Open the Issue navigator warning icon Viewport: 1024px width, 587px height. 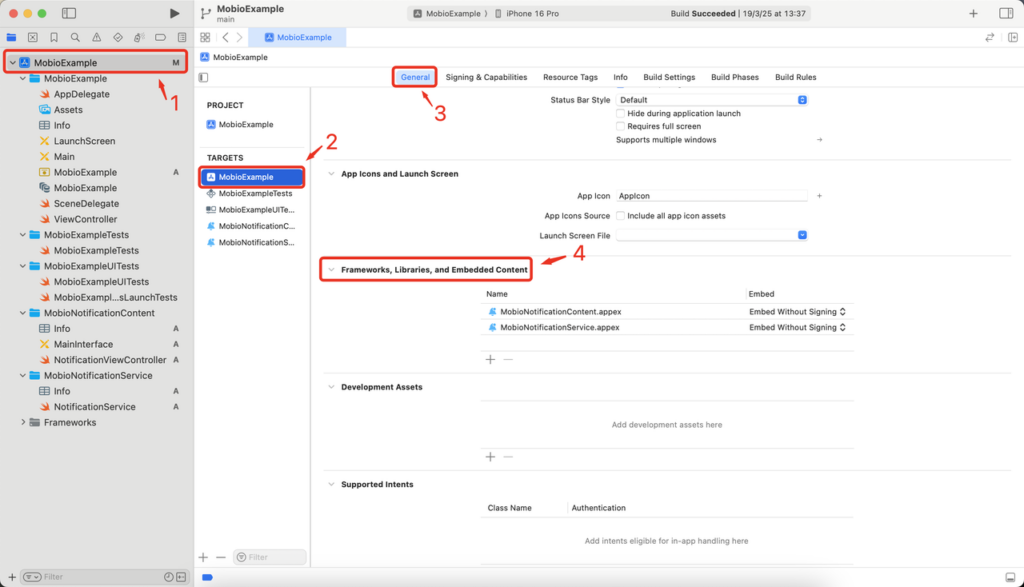(x=96, y=37)
